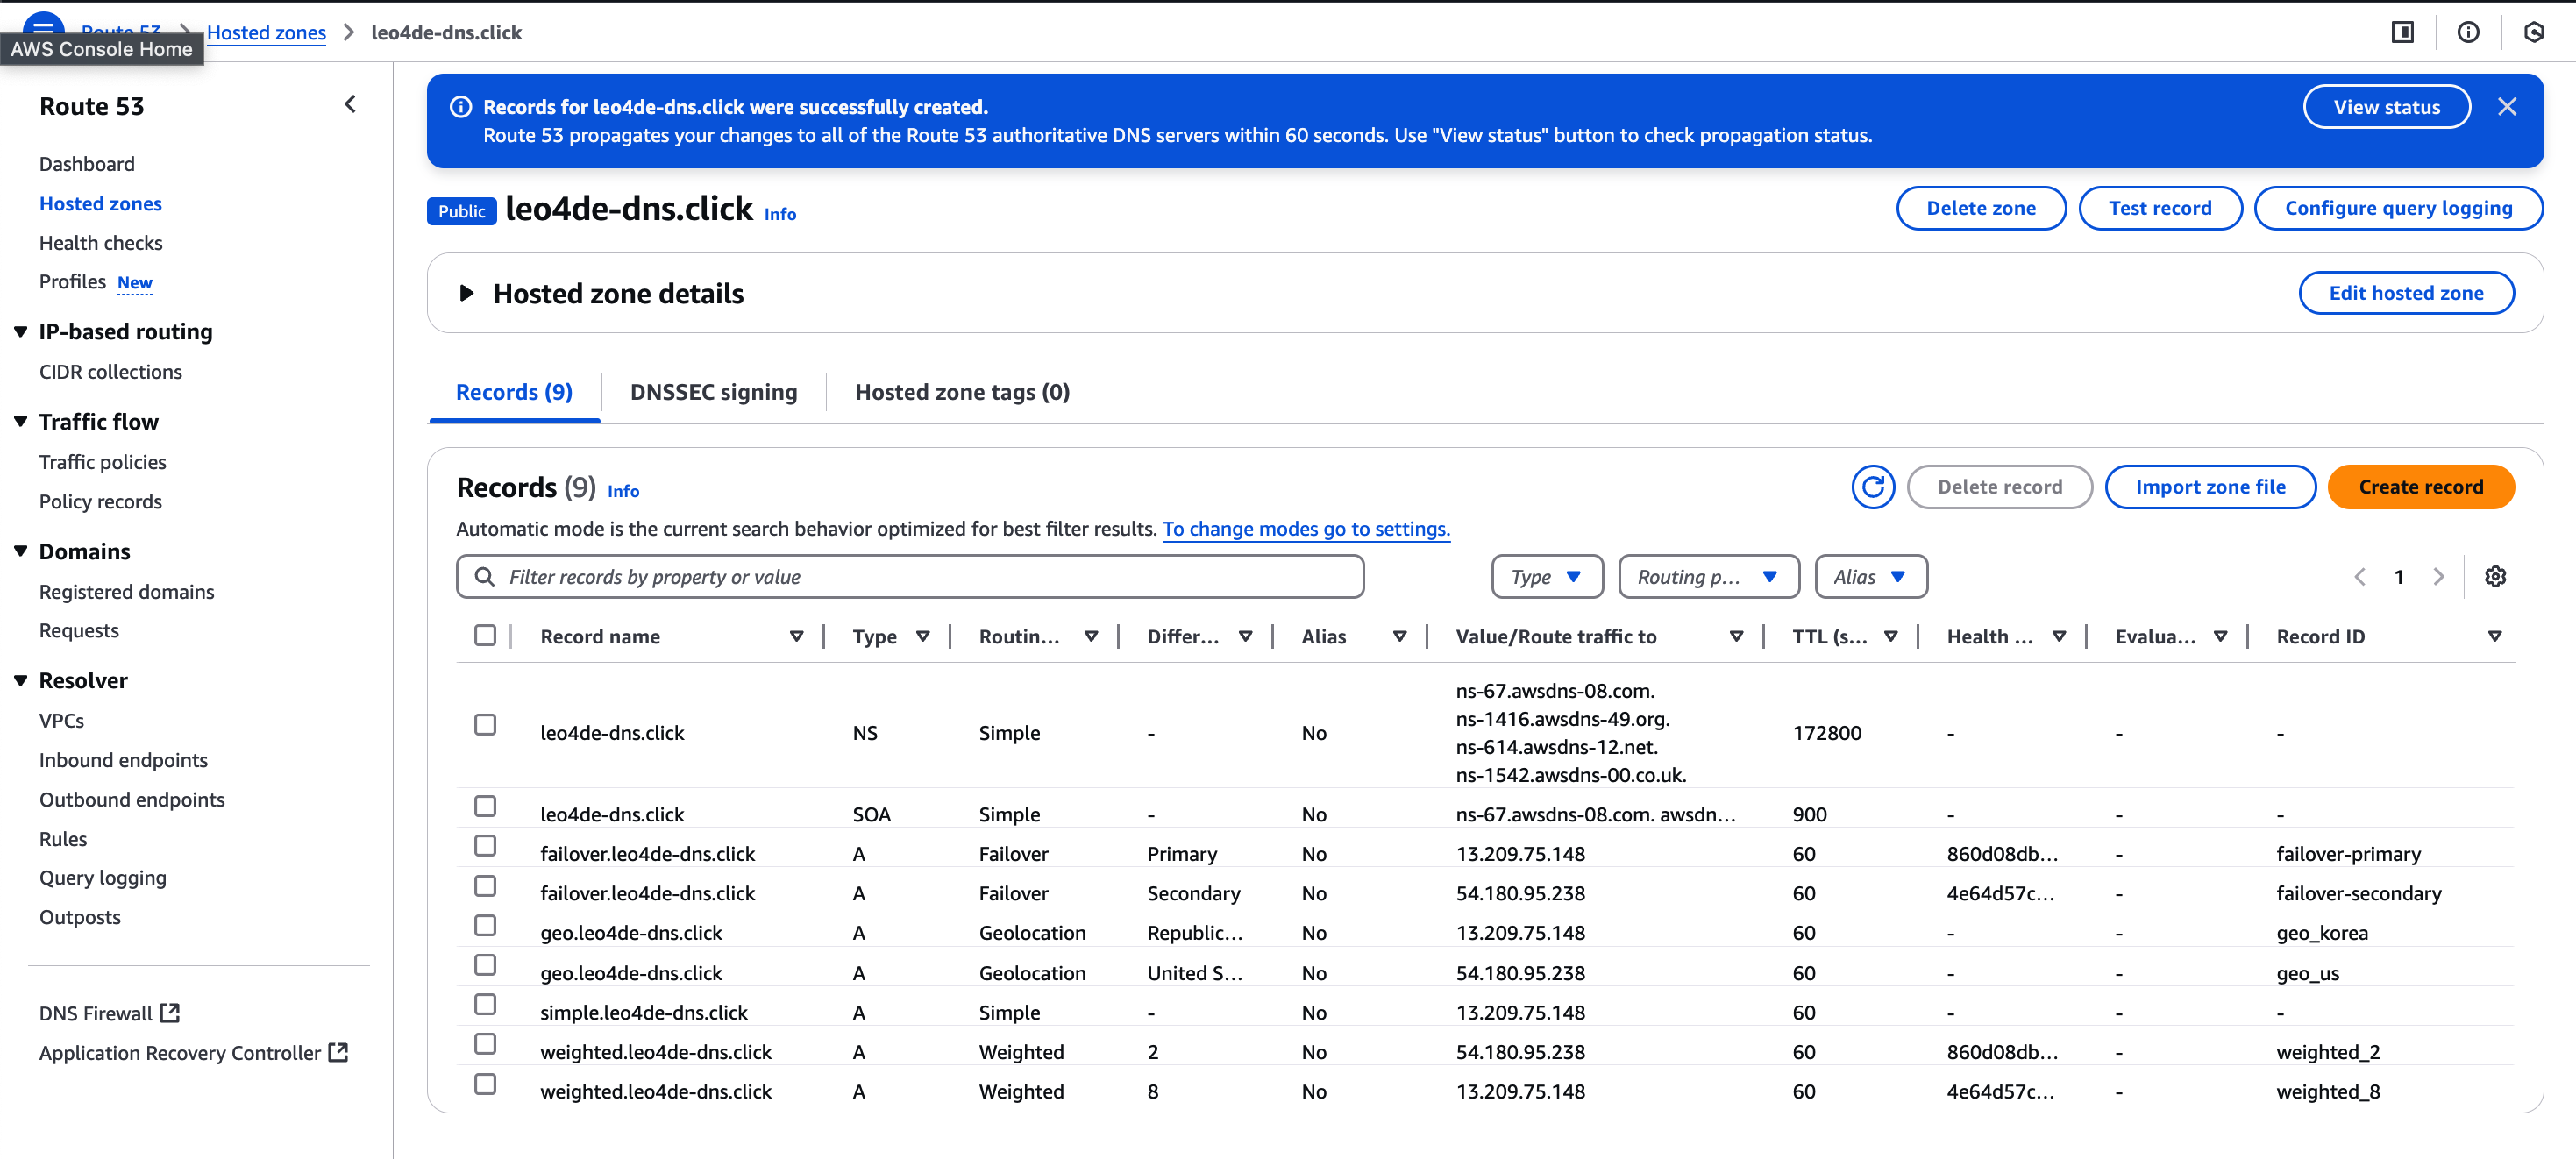Open the Hosted zone tags tab
Viewport: 2576px width, 1159px height.
click(x=960, y=392)
